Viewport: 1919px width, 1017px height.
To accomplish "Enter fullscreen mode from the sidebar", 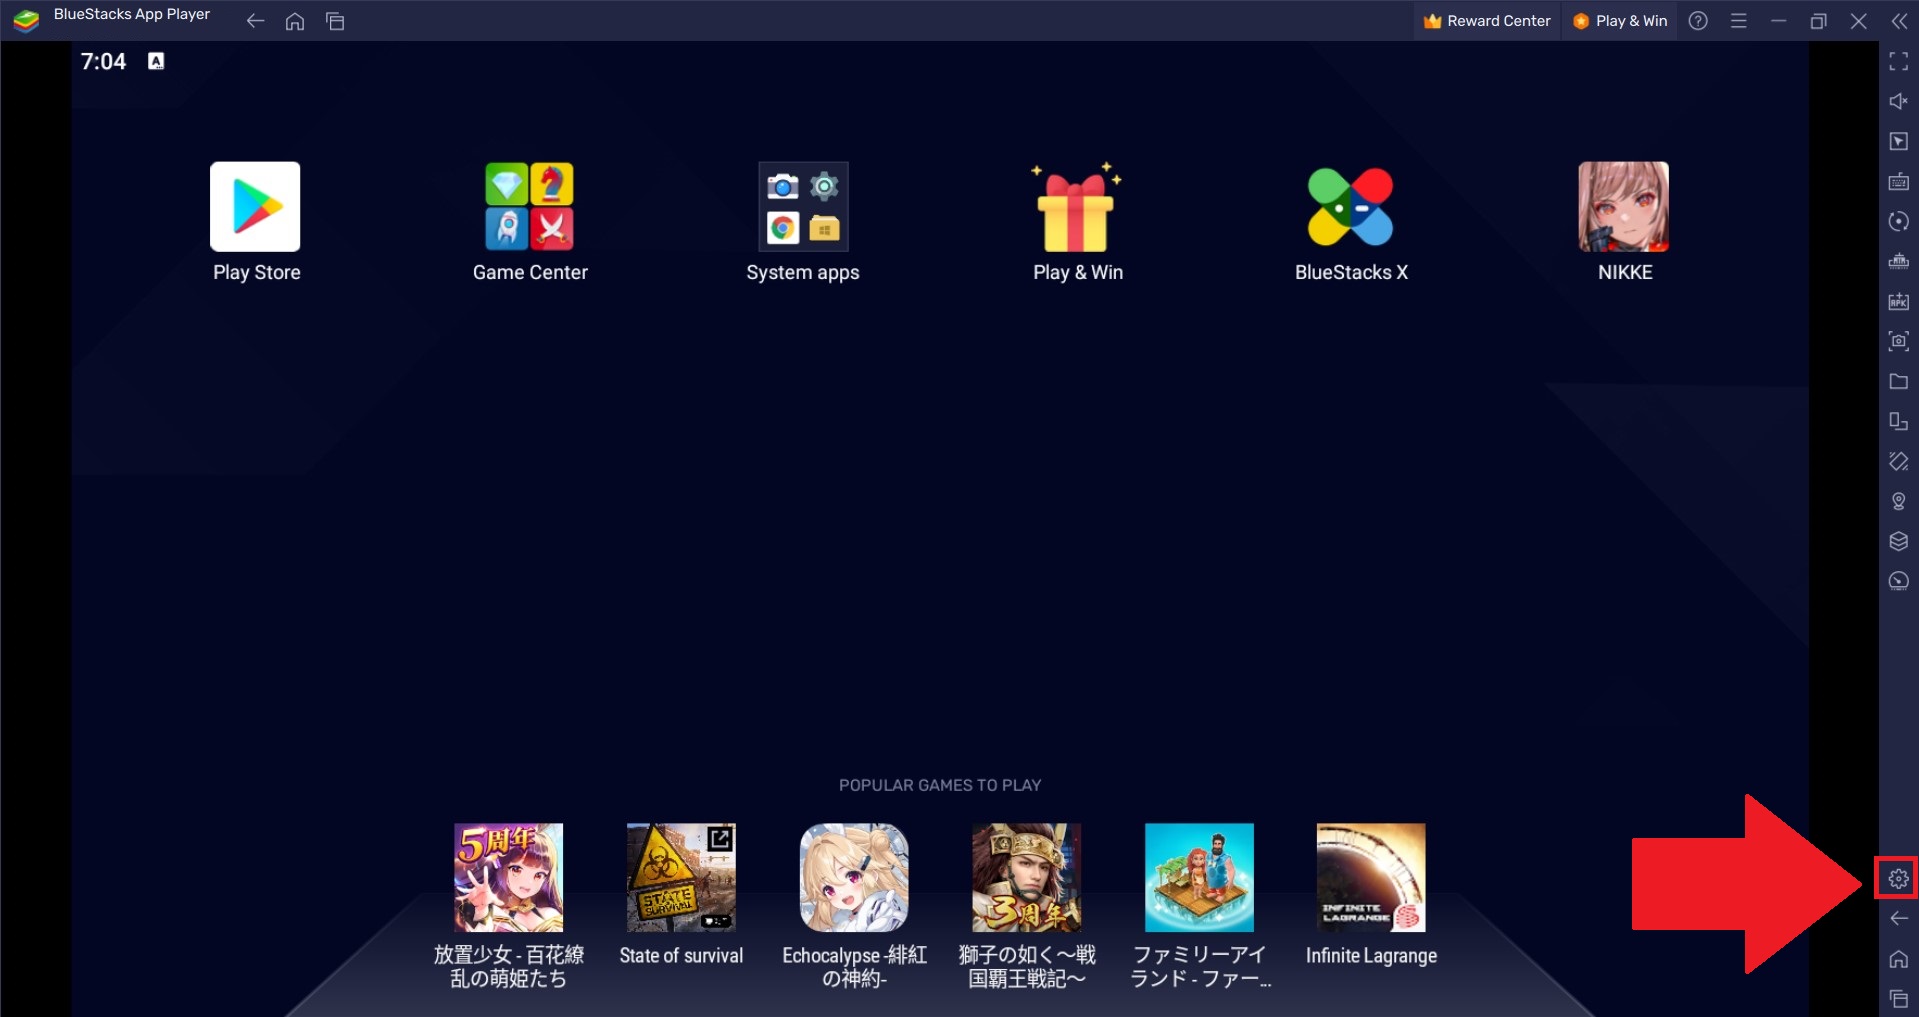I will tap(1897, 62).
